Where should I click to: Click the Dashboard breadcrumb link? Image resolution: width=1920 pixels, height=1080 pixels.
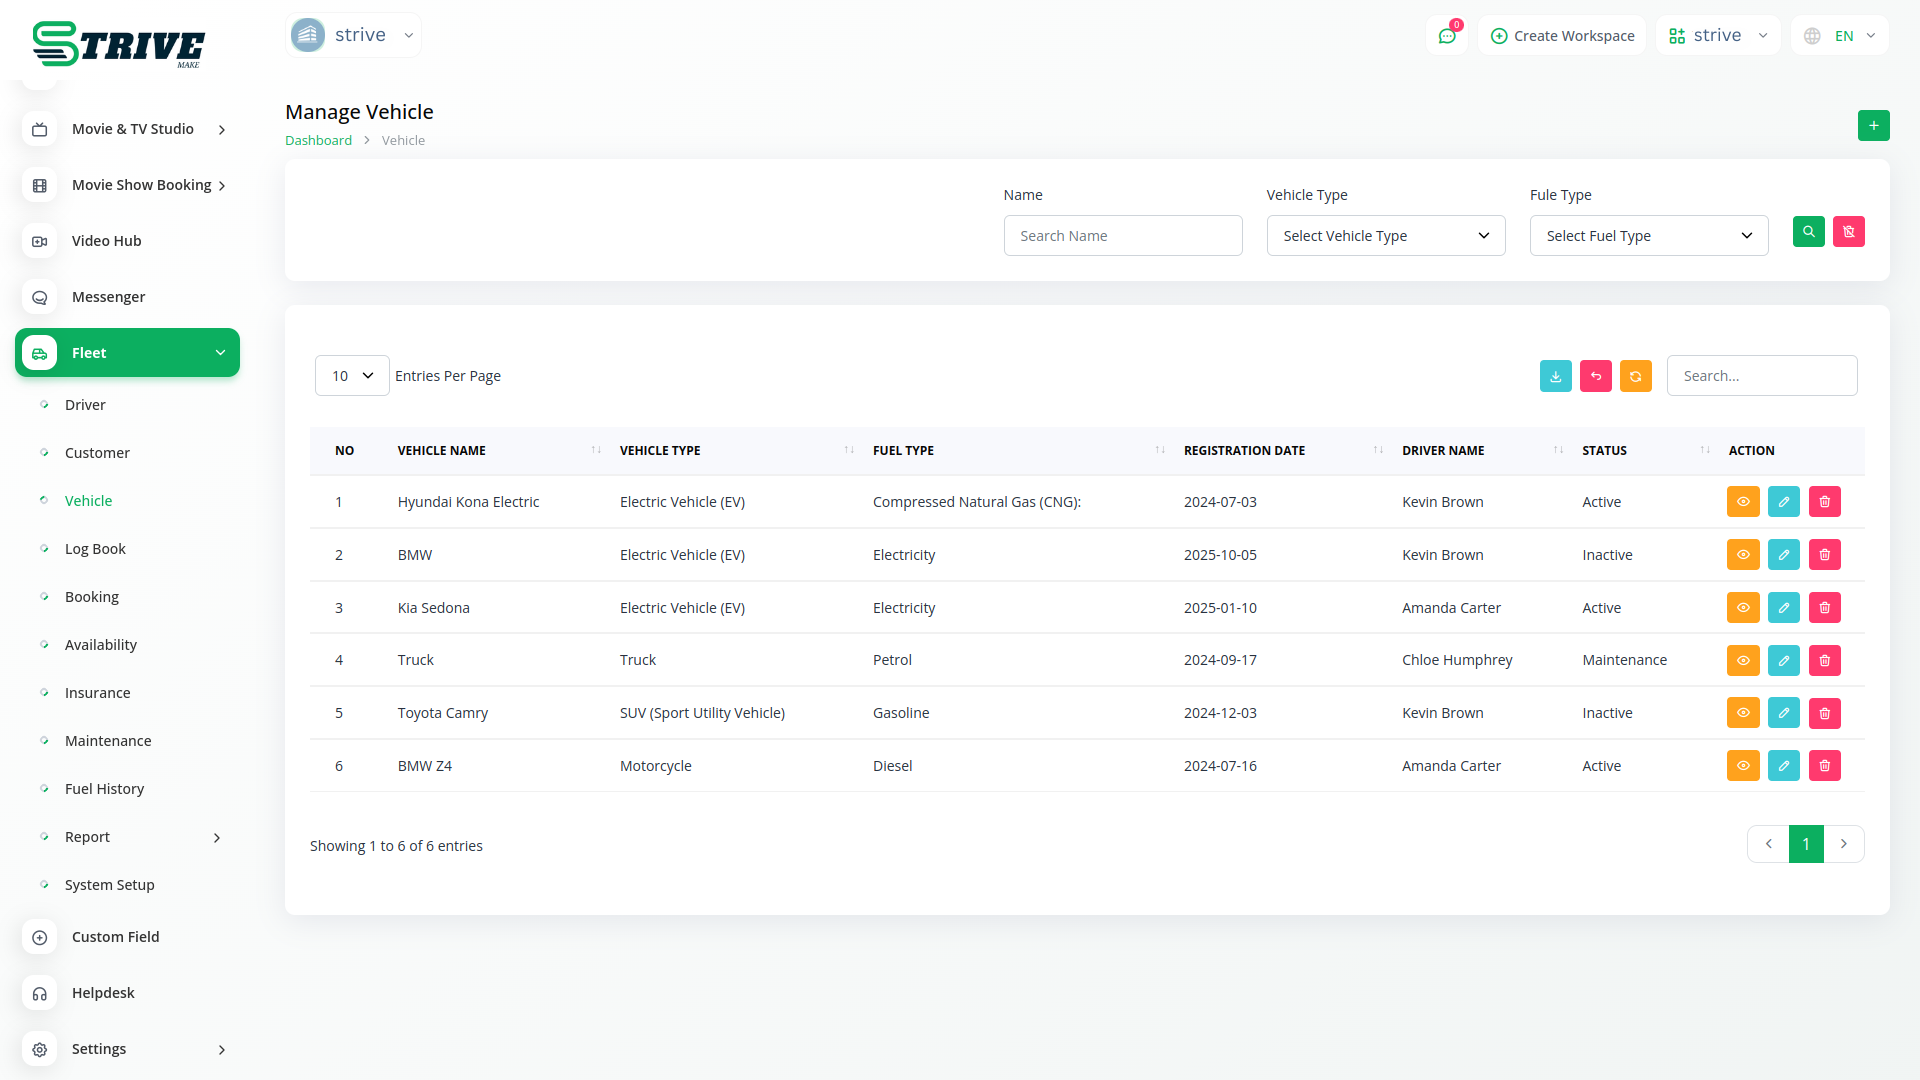pos(318,141)
